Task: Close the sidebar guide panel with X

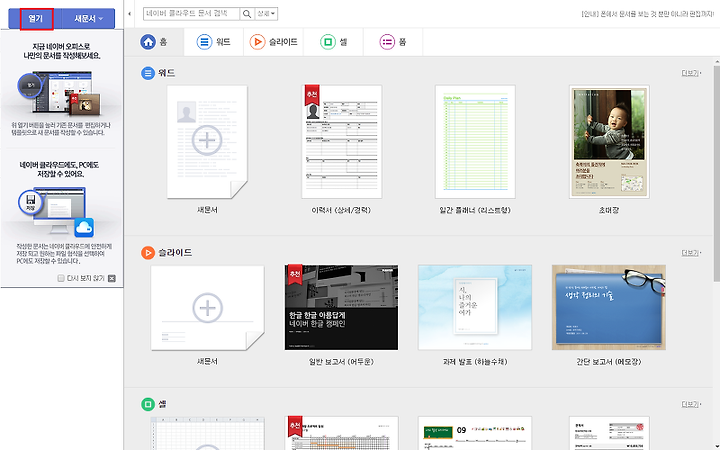Action: 112,278
